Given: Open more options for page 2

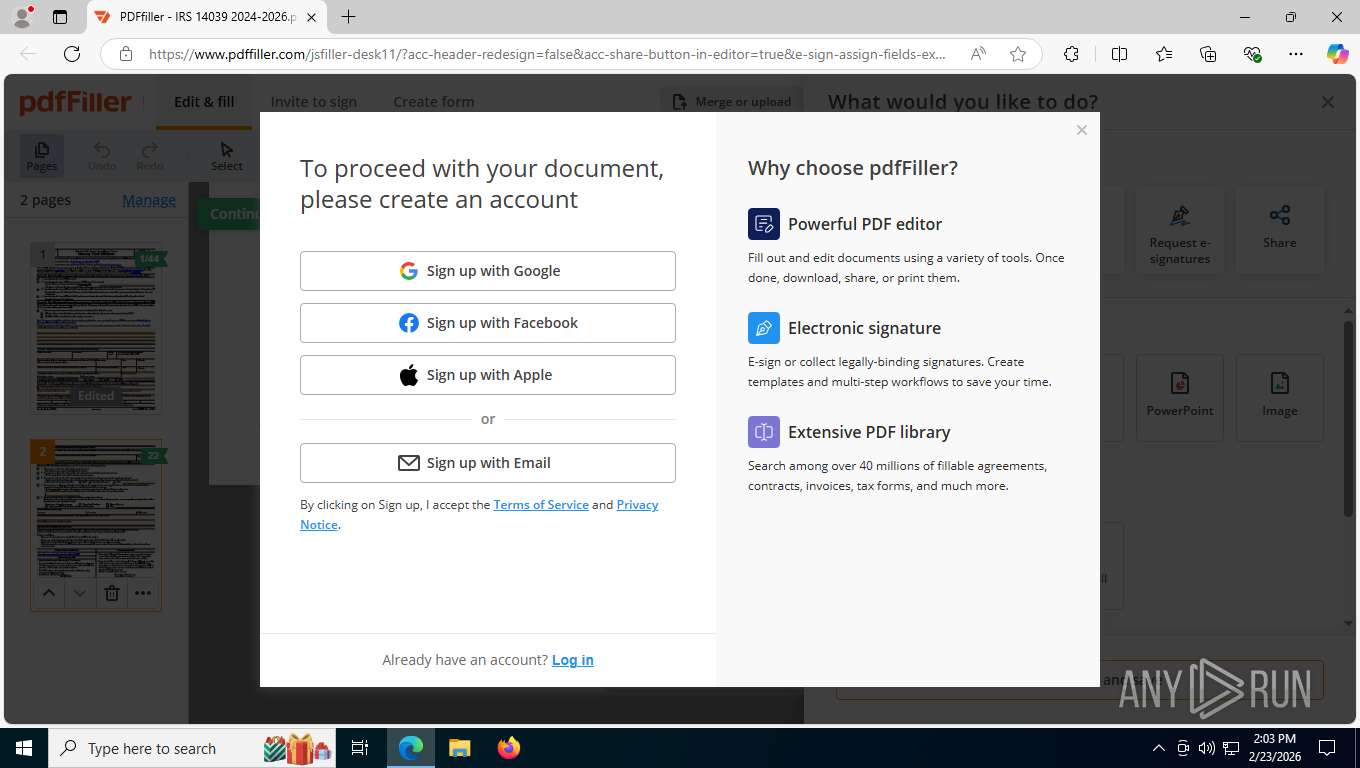Looking at the screenshot, I should 143,593.
